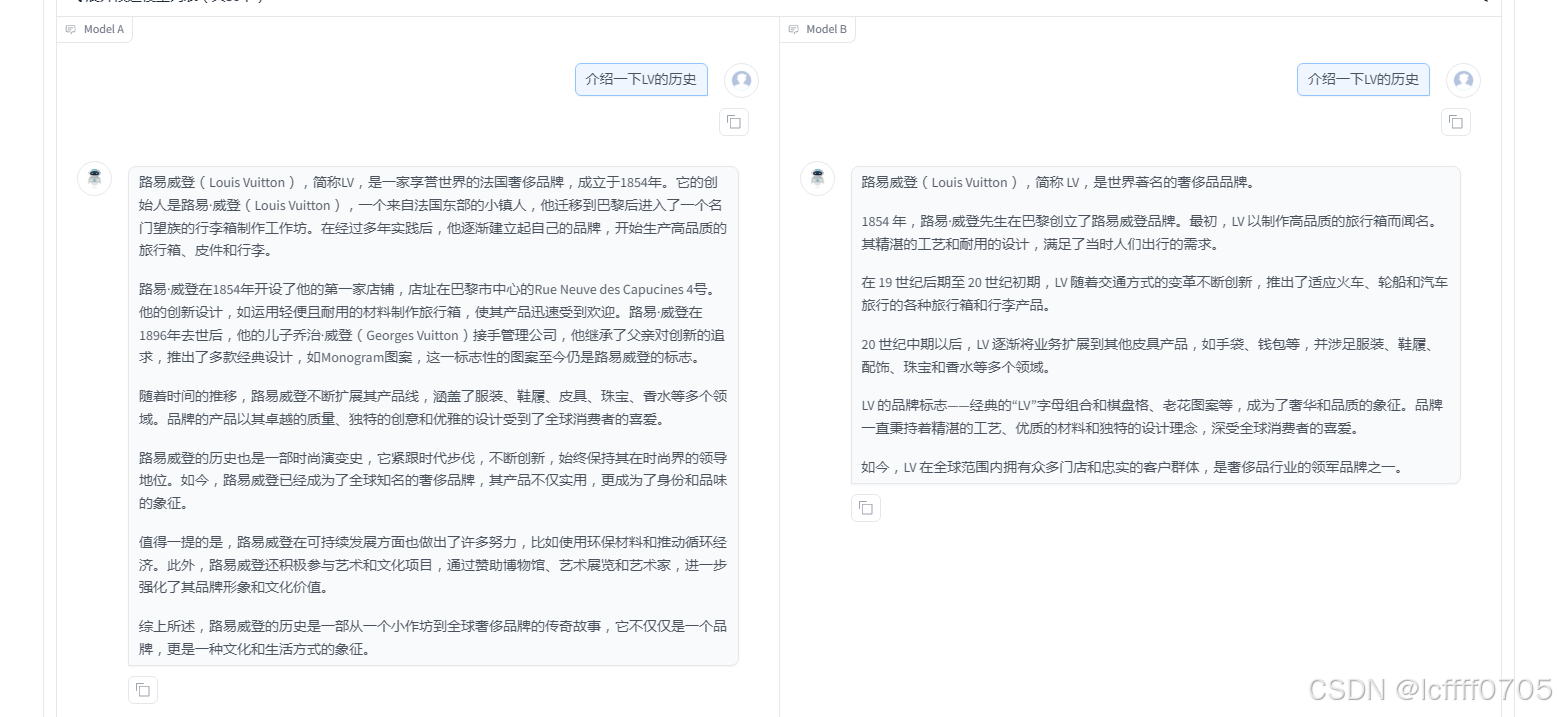
Task: Click the 介绍一下LV的历史 bubble in Model A
Action: (641, 79)
